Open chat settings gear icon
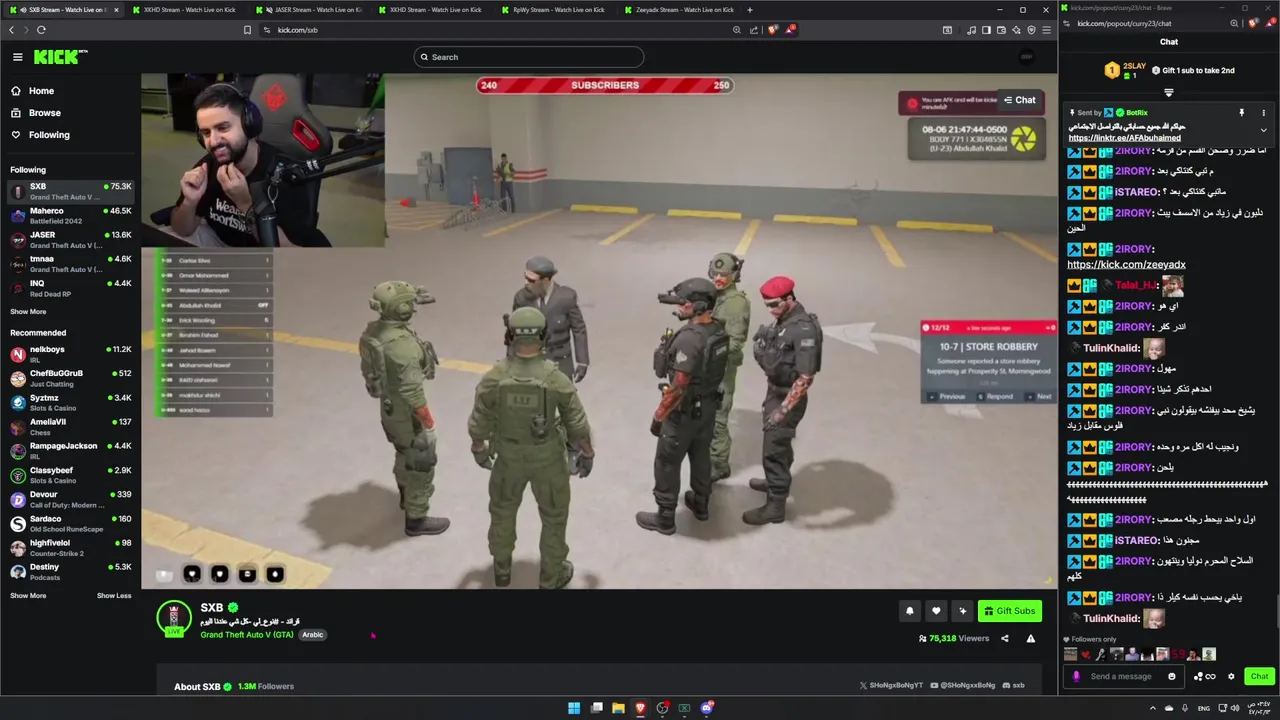 click(1231, 676)
